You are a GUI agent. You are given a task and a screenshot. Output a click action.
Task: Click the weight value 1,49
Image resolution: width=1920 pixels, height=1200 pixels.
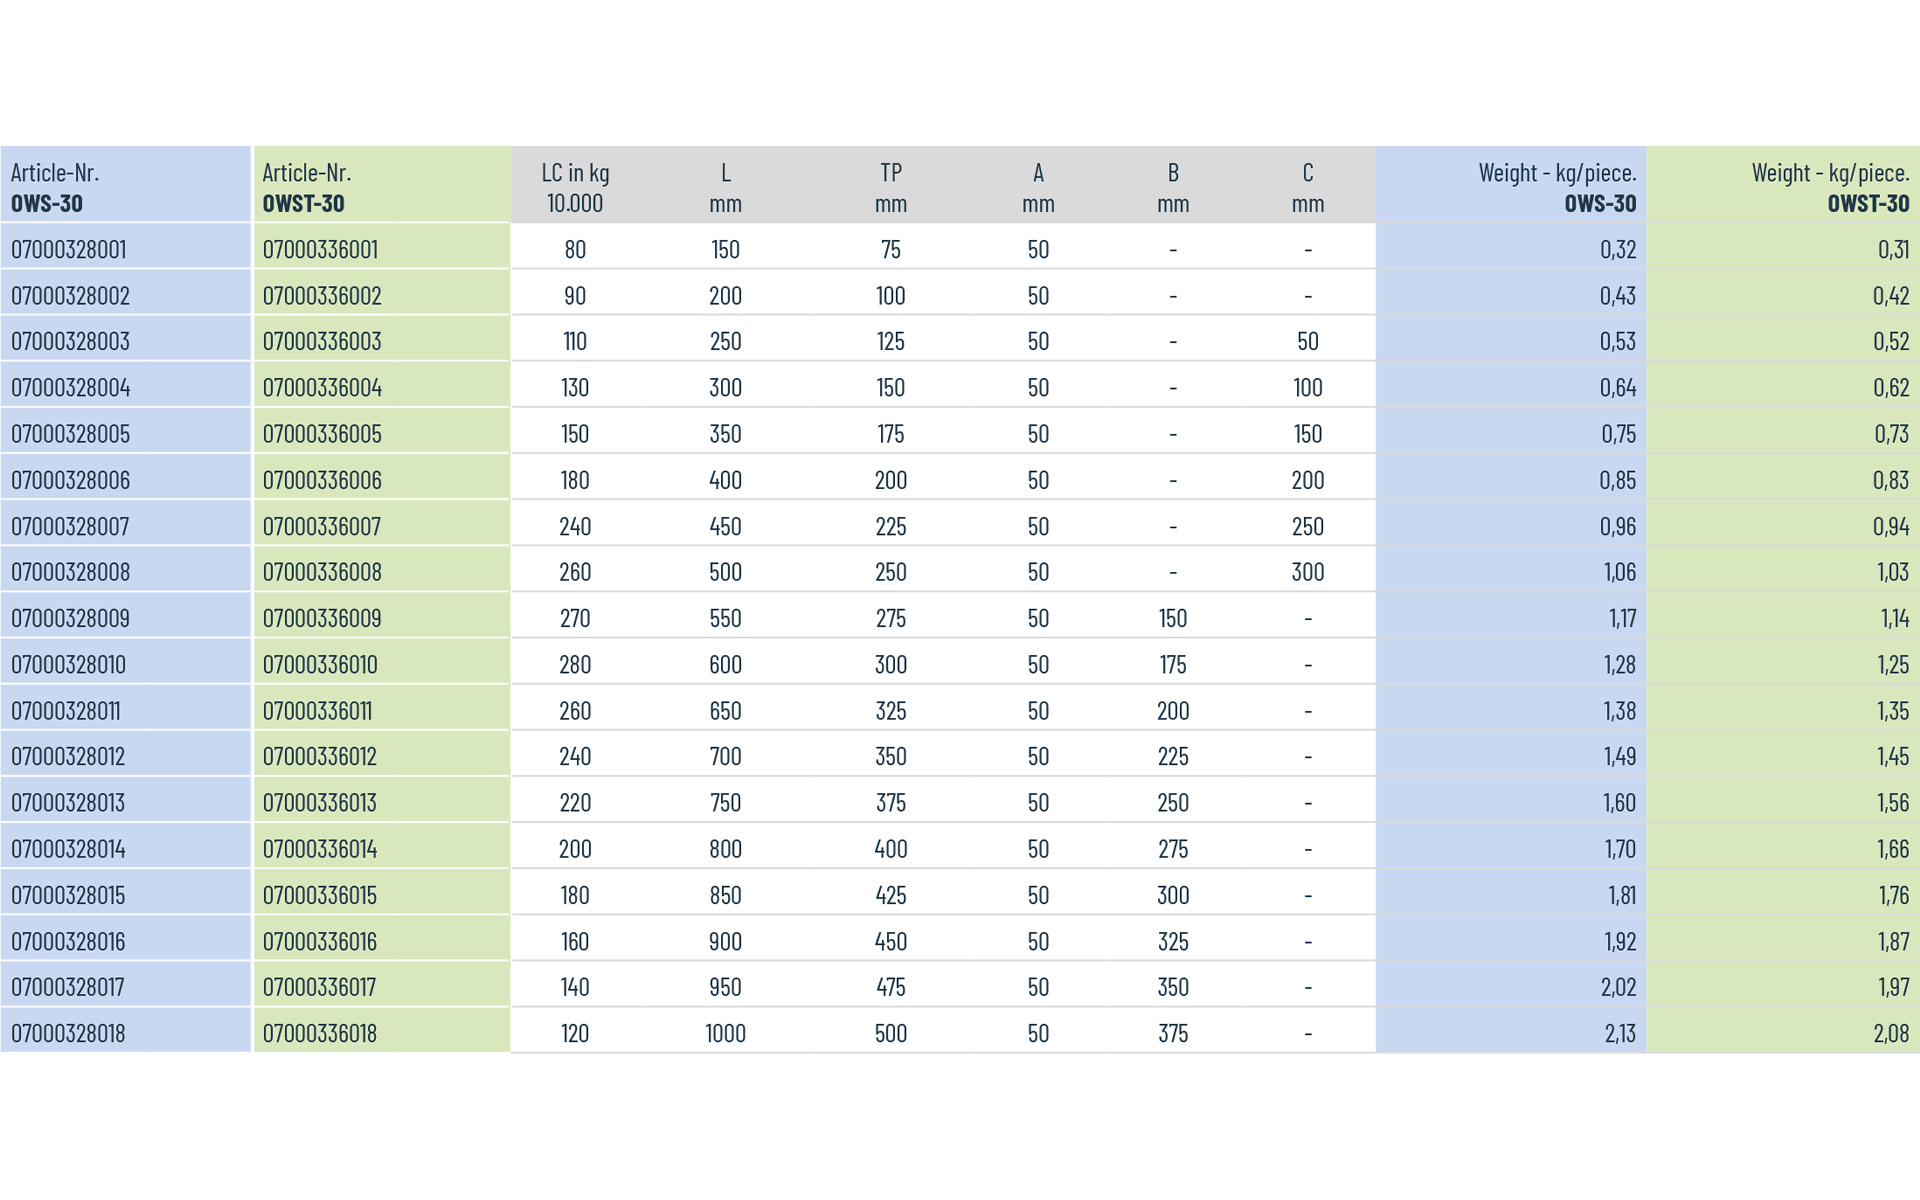tap(1619, 756)
